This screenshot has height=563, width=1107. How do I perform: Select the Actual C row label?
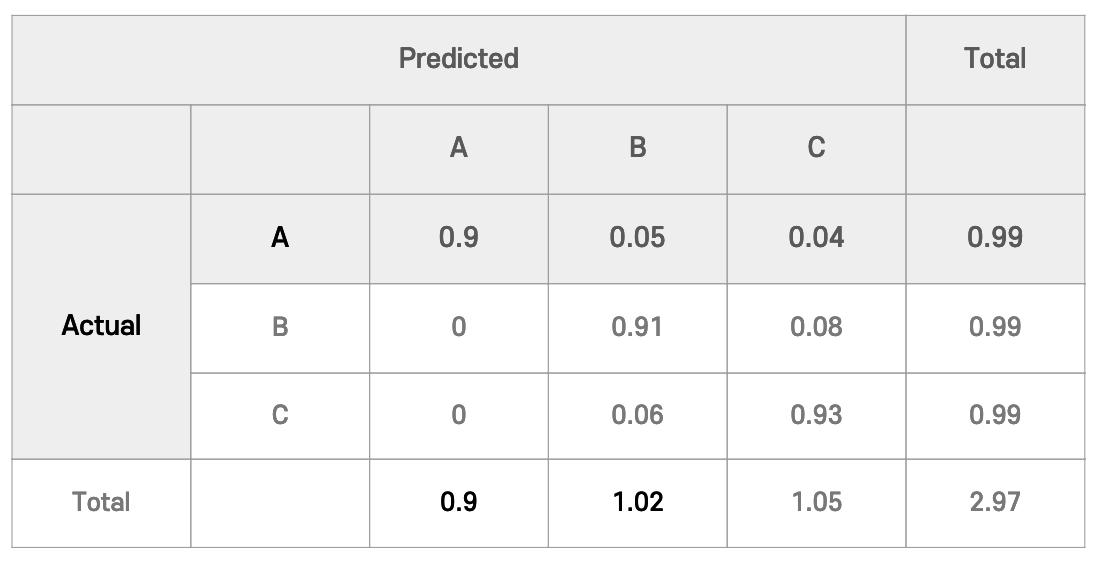pyautogui.click(x=280, y=416)
